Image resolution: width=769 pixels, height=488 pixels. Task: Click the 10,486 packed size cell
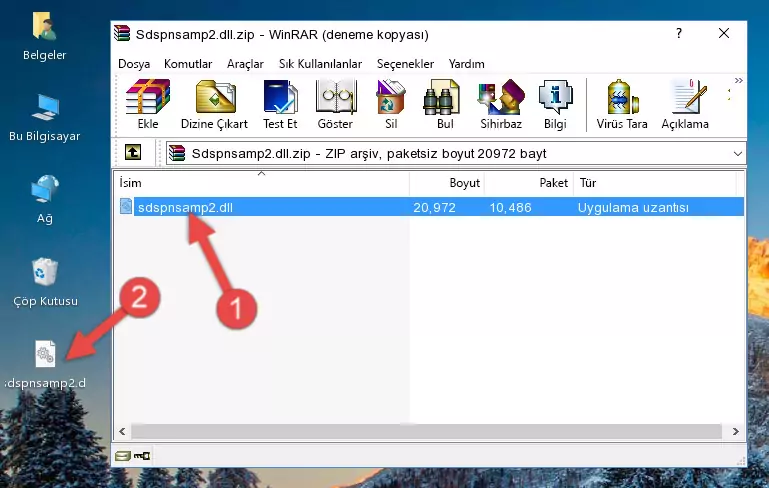coord(511,207)
